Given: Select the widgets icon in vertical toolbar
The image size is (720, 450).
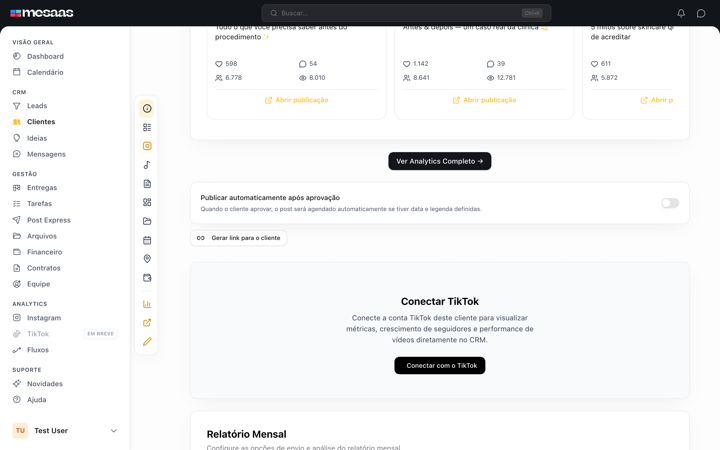Looking at the screenshot, I should (147, 202).
